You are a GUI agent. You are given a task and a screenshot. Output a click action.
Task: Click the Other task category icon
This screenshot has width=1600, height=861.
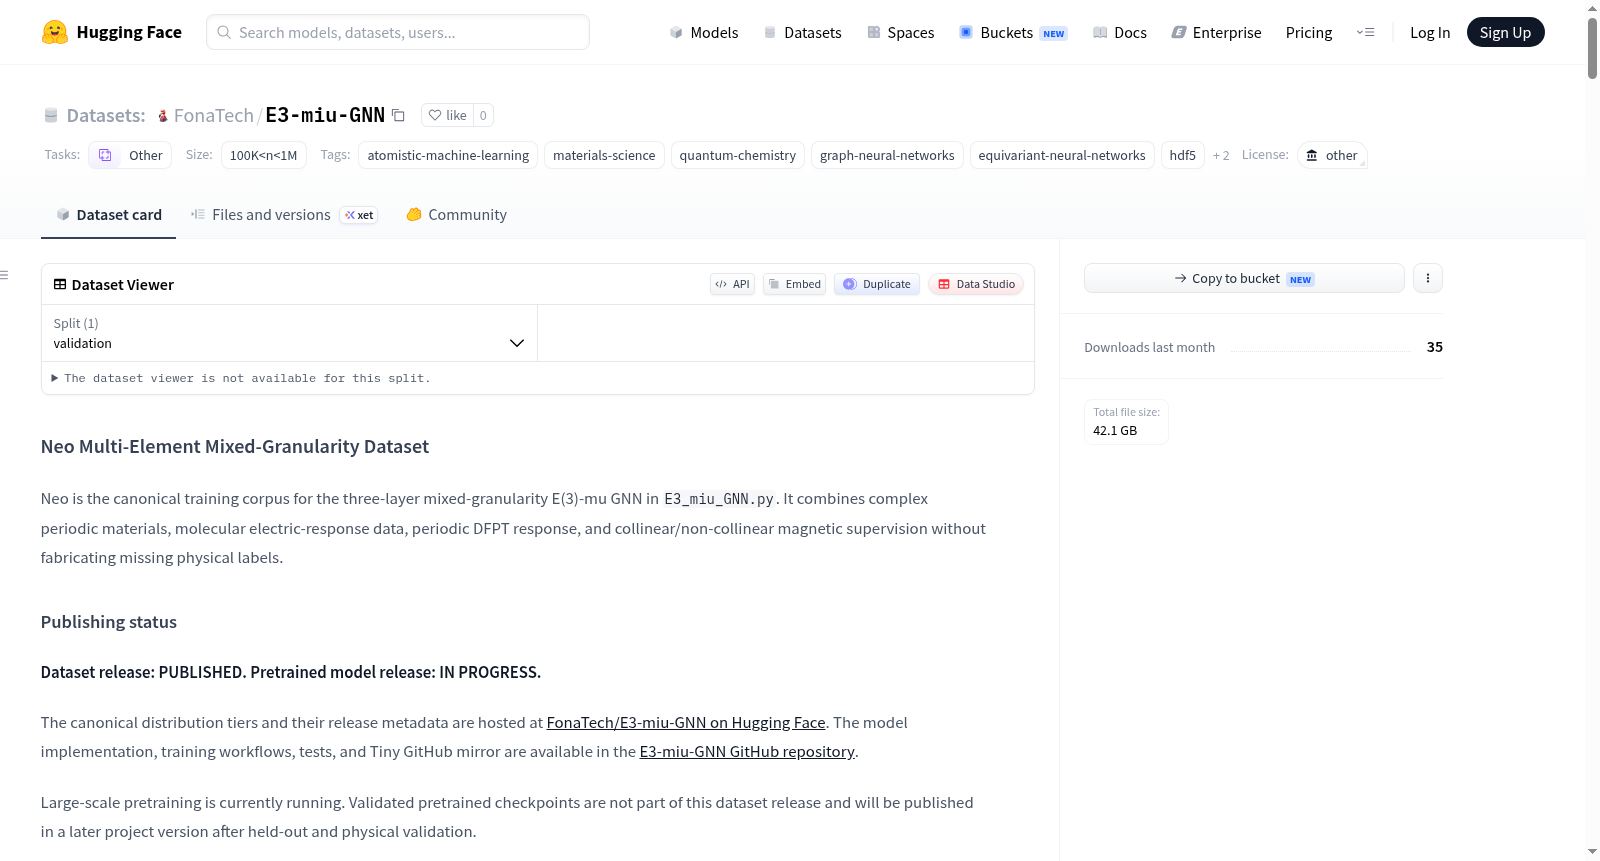pyautogui.click(x=105, y=155)
